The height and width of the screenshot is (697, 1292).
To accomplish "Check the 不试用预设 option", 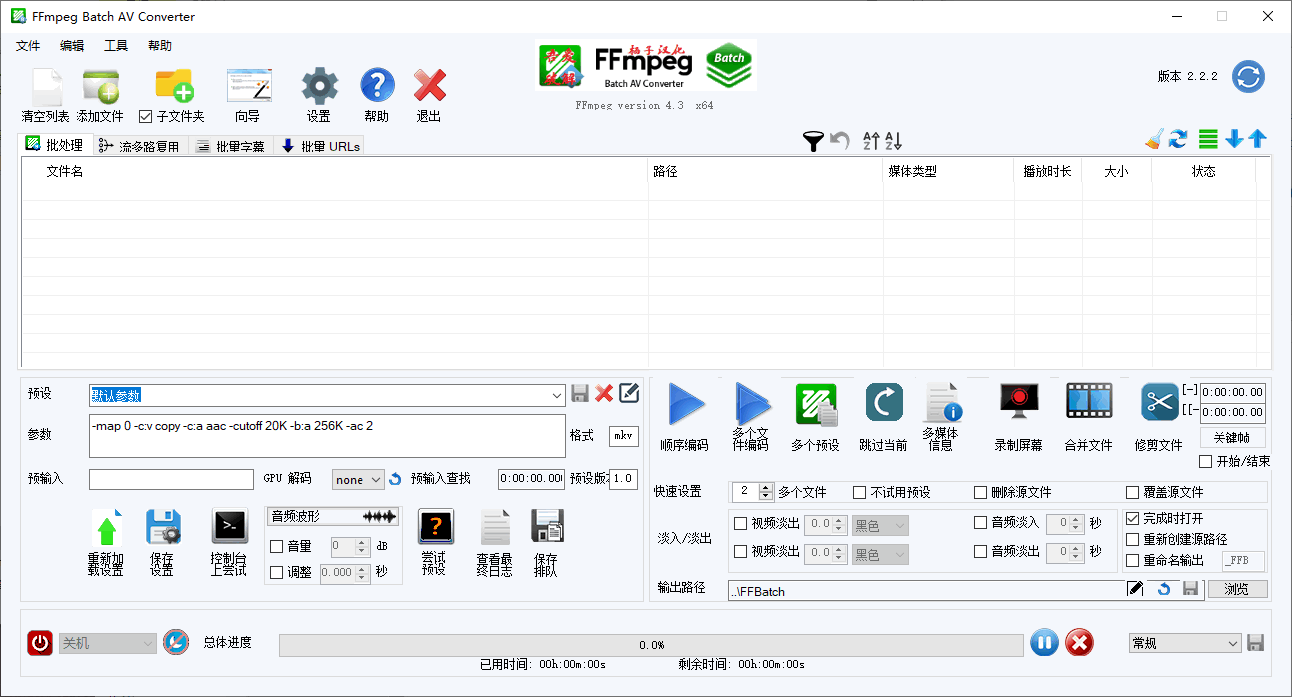I will [x=860, y=493].
